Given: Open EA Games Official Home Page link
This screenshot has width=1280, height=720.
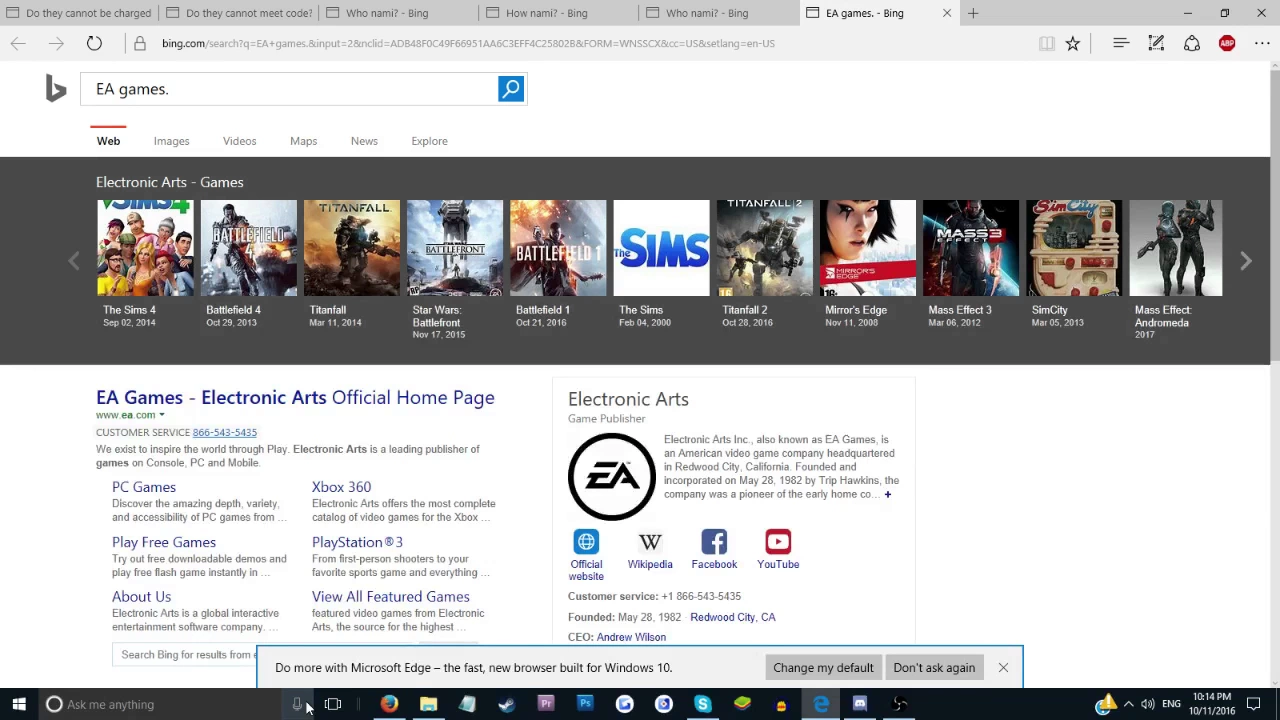Looking at the screenshot, I should click(295, 398).
